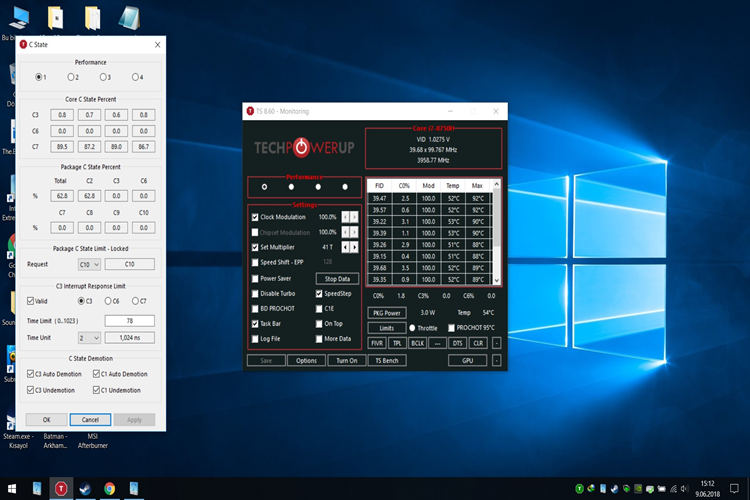The height and width of the screenshot is (500, 750).
Task: Open the Request C10 dropdown
Action: tap(89, 264)
